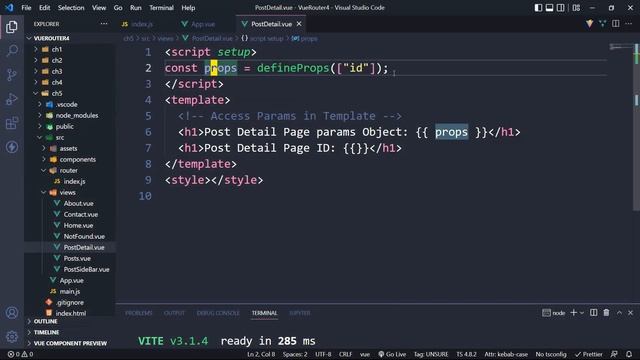640x360 pixels.
Task: Open the Source Control view
Action: [x=12, y=75]
